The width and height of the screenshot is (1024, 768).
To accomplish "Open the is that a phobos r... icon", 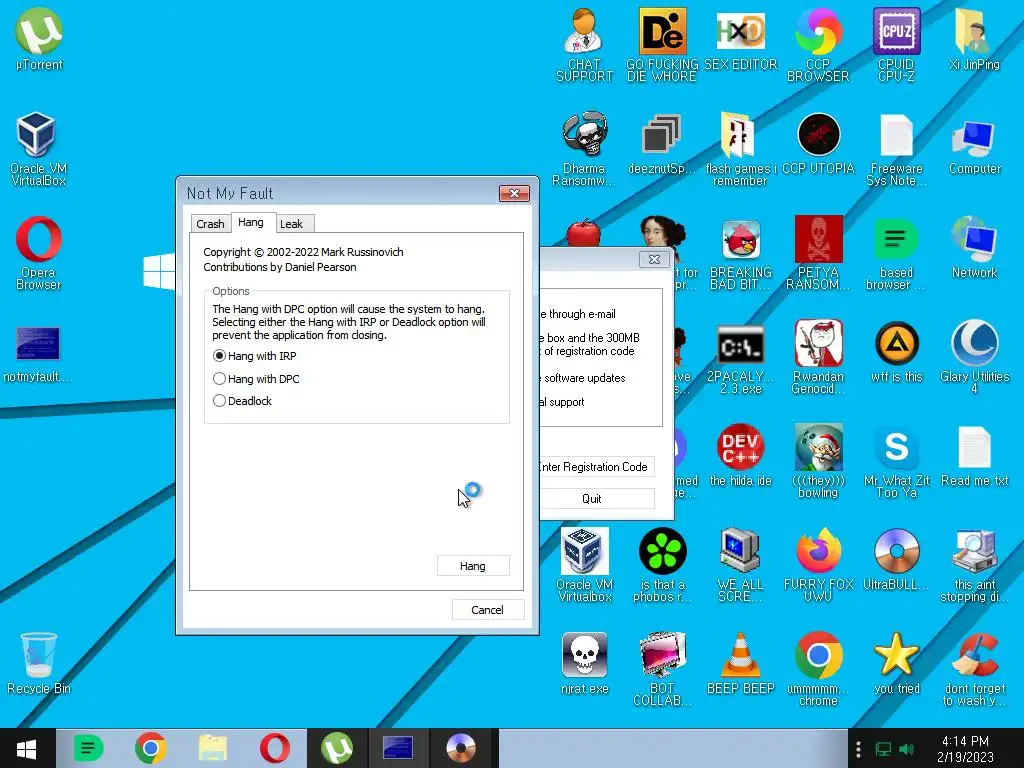I will [x=662, y=566].
